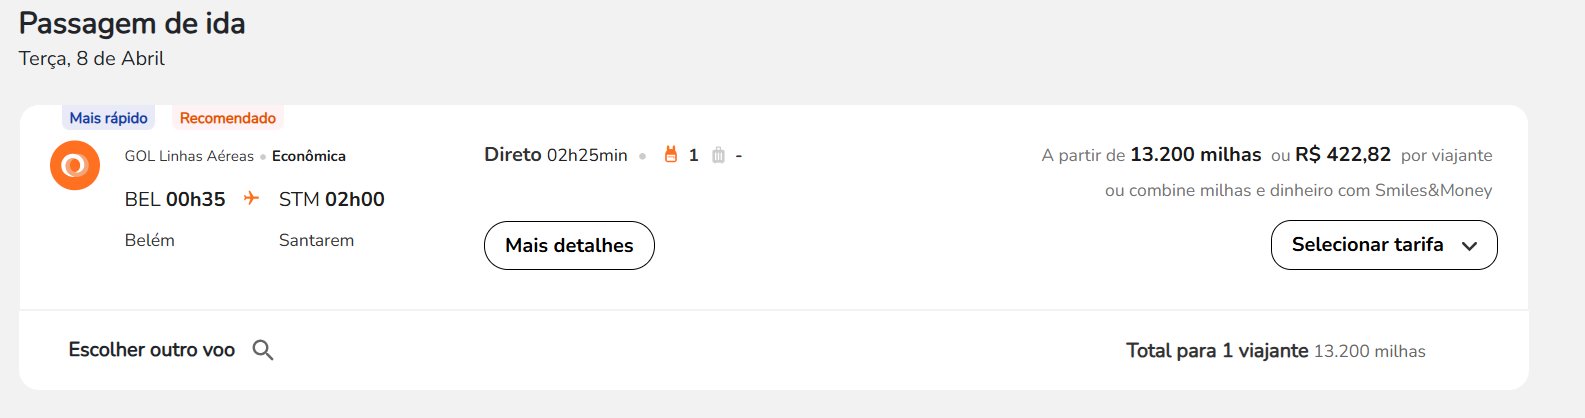Click the orange carry-on baggage icon

click(x=670, y=154)
